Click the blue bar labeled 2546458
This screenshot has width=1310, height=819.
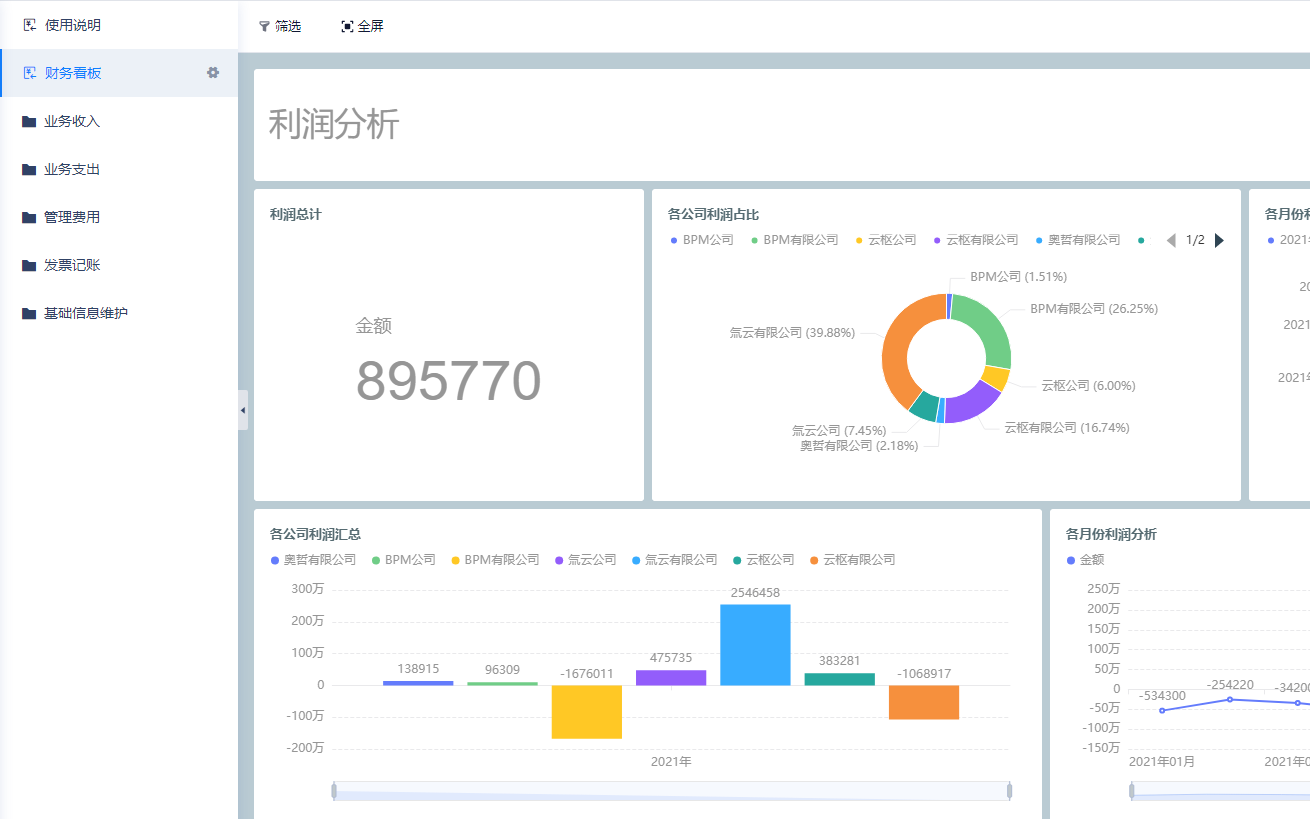755,645
